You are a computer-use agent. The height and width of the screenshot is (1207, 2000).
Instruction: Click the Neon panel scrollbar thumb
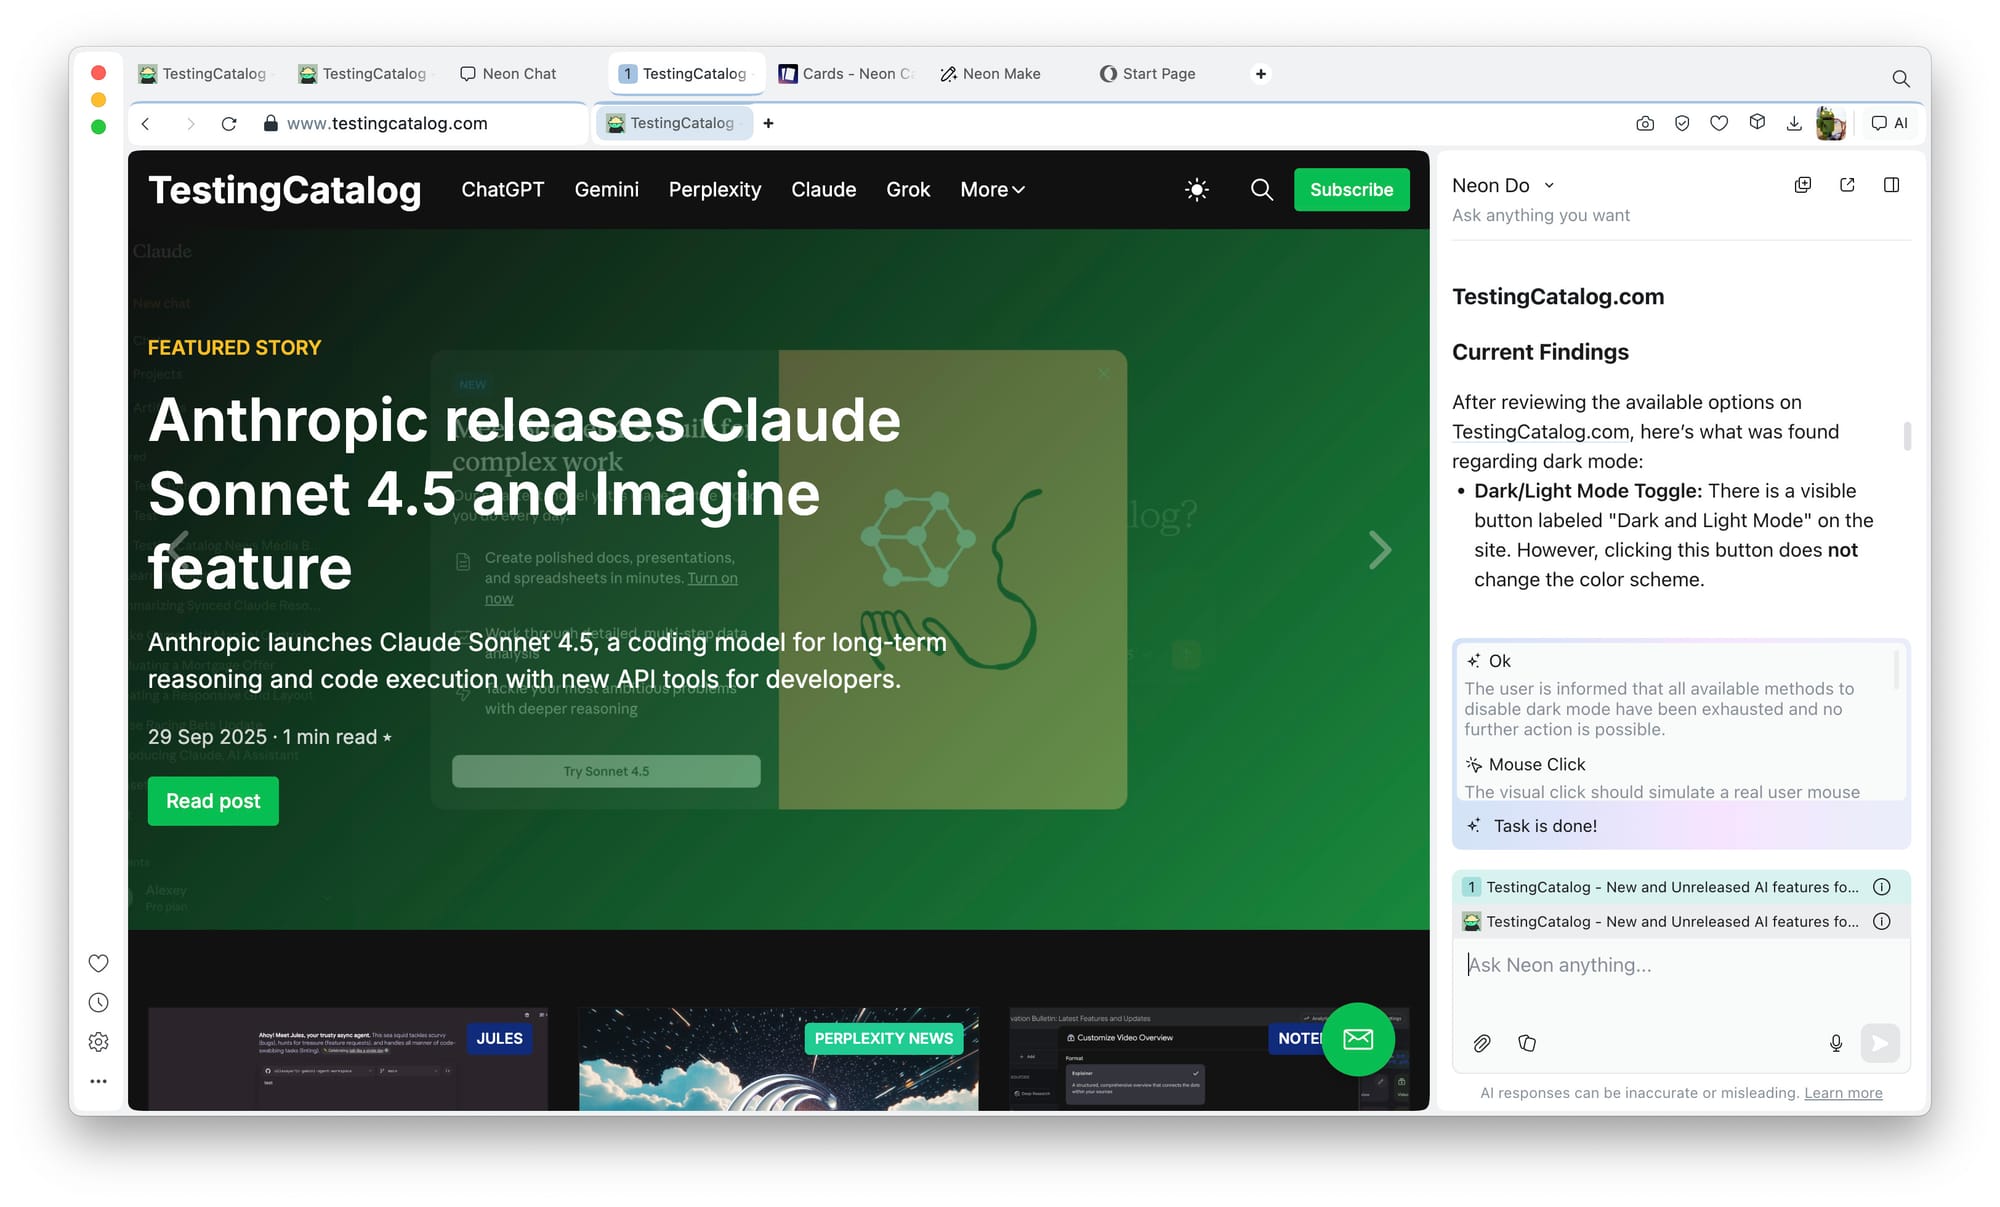point(1907,436)
